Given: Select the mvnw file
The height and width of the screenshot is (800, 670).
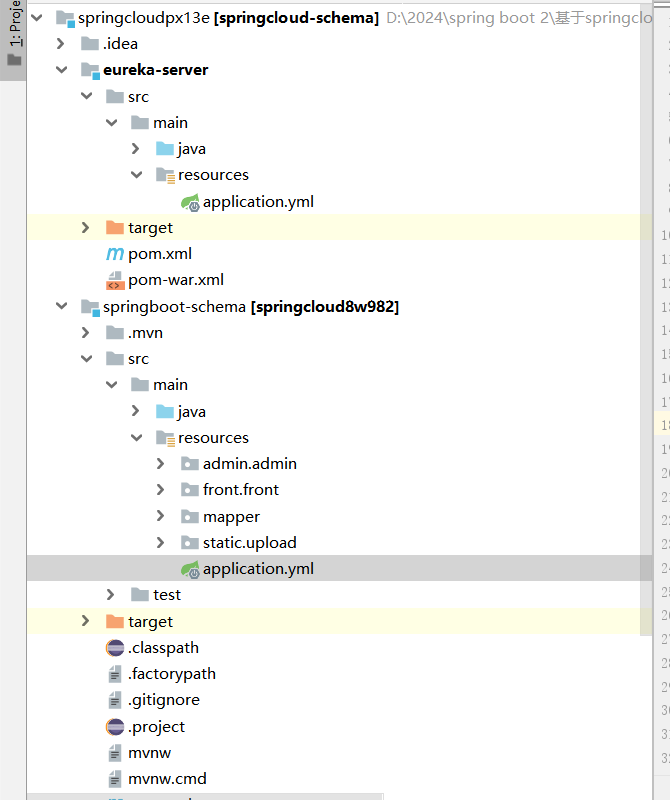Looking at the screenshot, I should (150, 752).
